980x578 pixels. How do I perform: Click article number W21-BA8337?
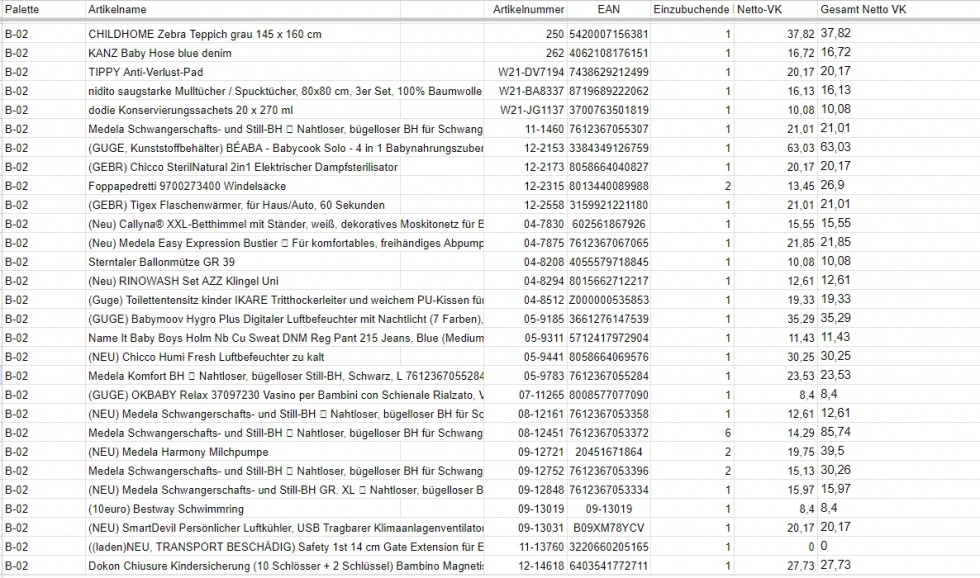click(x=531, y=91)
